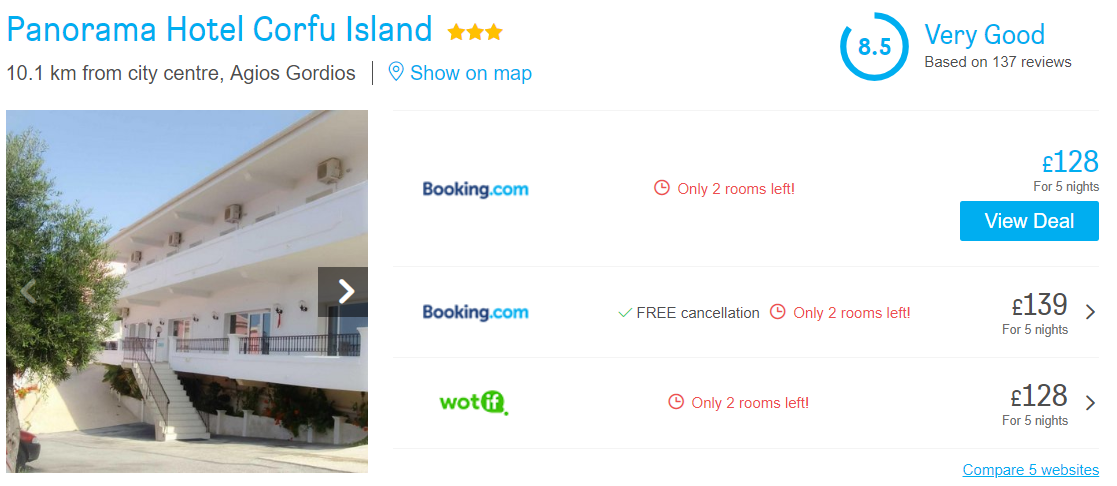This screenshot has height=486, width=1117.
Task: Open Show on map link
Action: (471, 73)
